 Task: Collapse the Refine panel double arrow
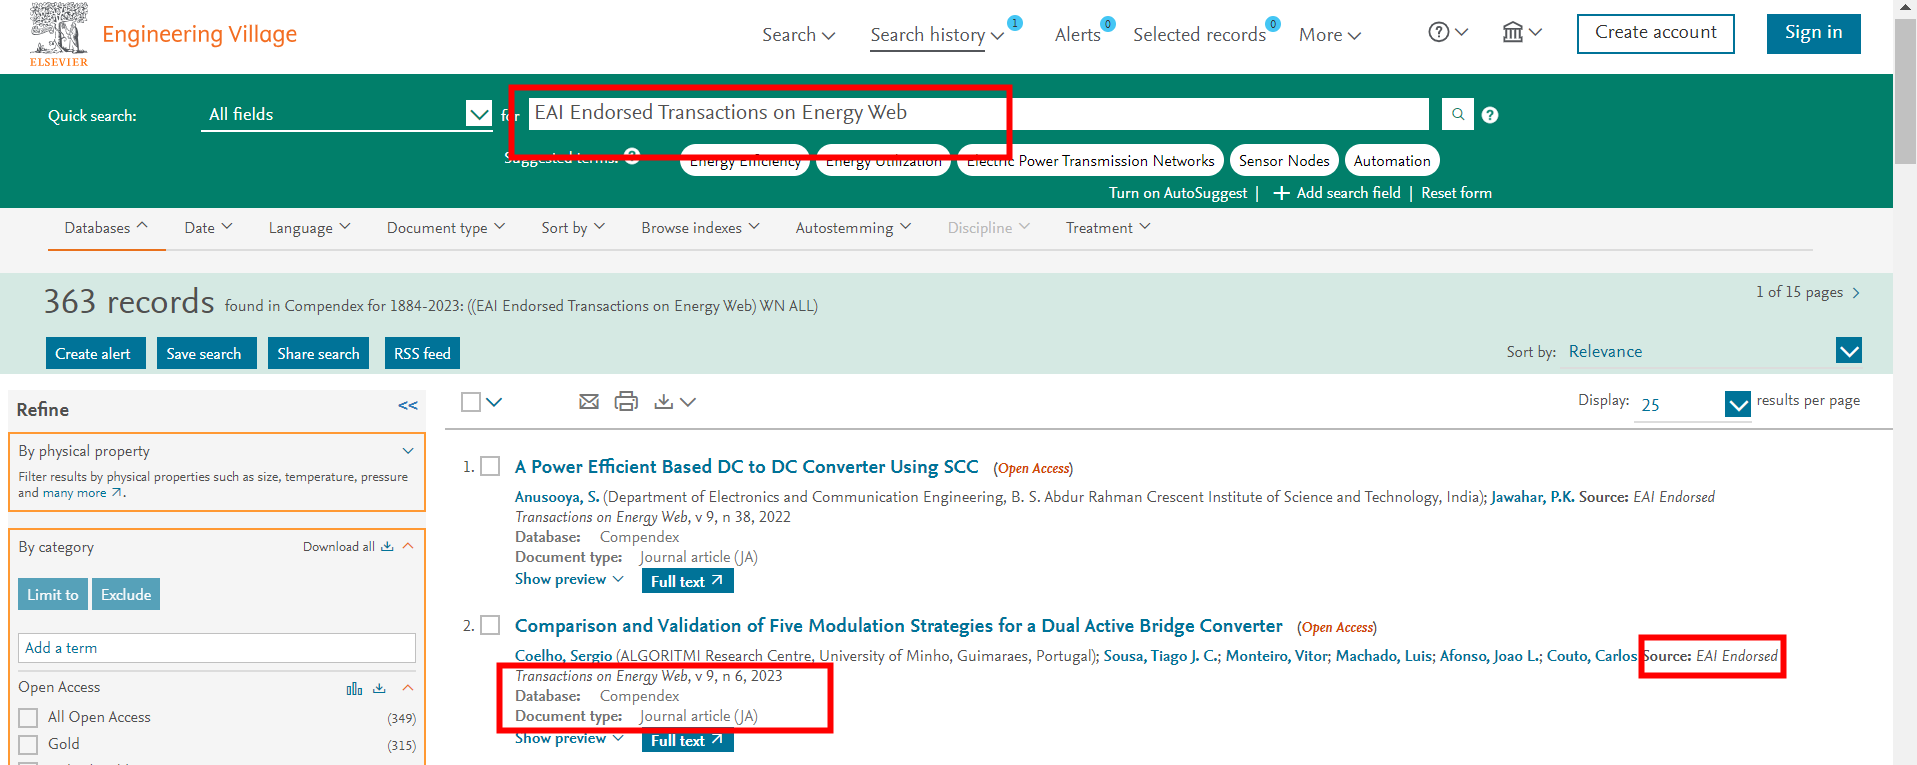[408, 405]
